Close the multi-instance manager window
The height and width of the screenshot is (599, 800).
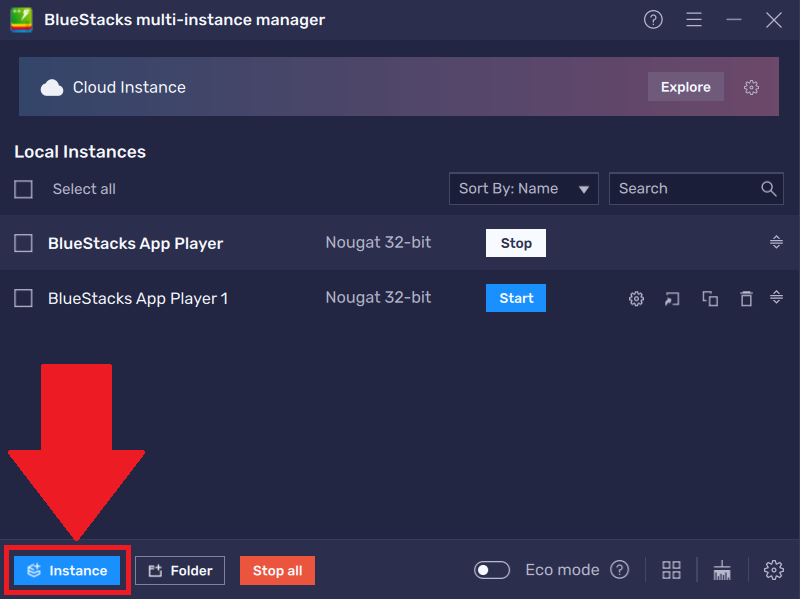[x=773, y=20]
